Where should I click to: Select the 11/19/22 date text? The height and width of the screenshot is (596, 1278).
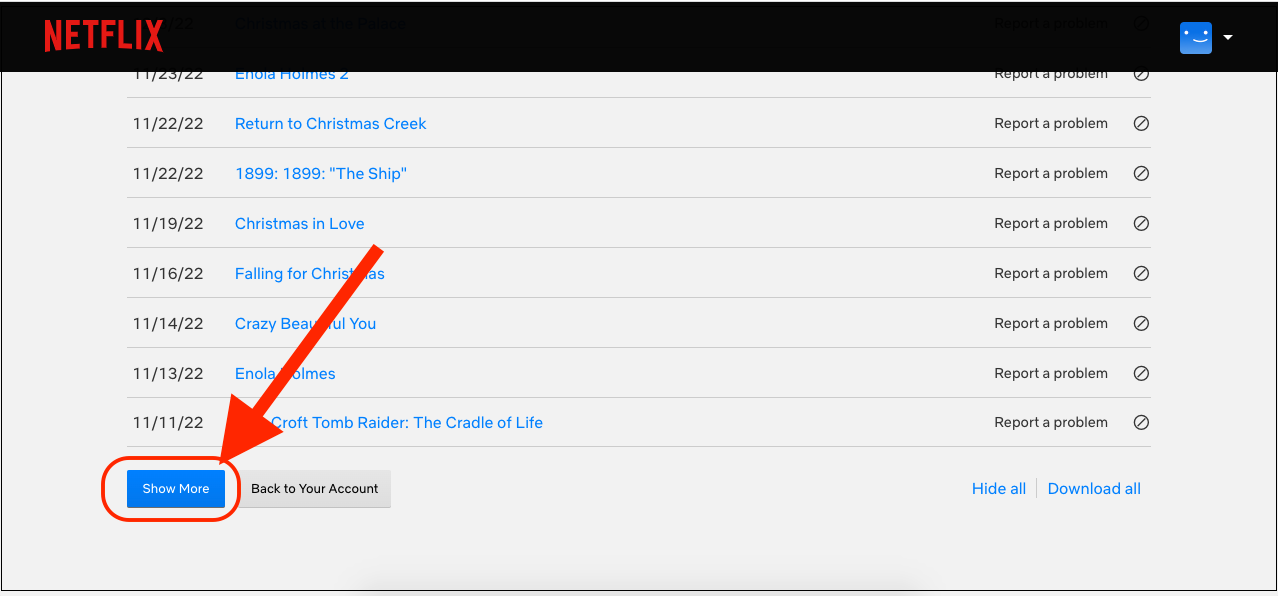(x=168, y=224)
